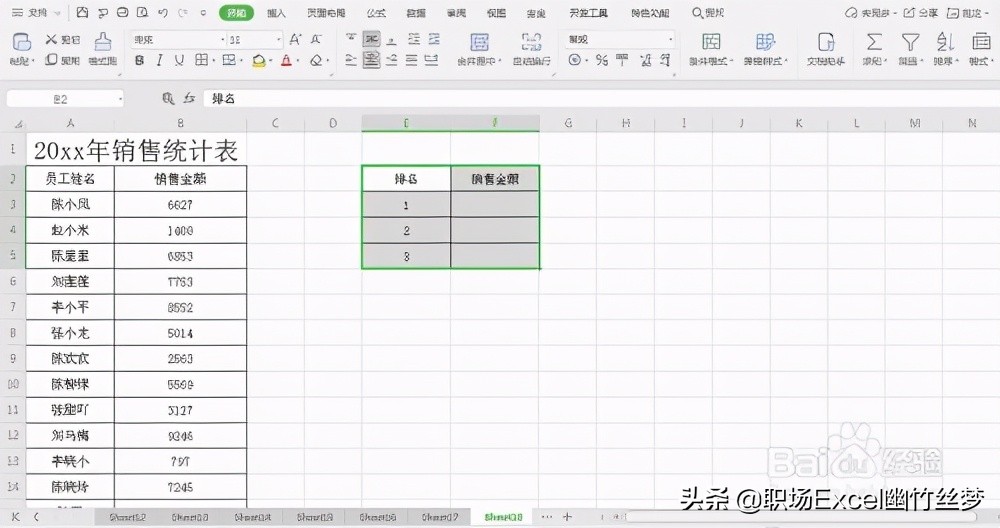Open the Conditional Formatting icon
Image resolution: width=1000 pixels, height=528 pixels.
pyautogui.click(x=711, y=42)
